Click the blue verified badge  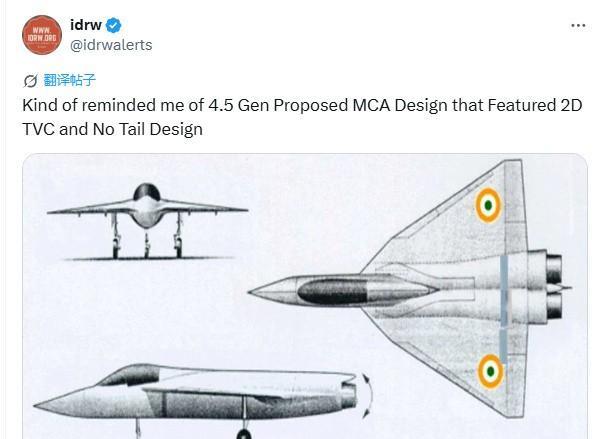click(x=115, y=26)
